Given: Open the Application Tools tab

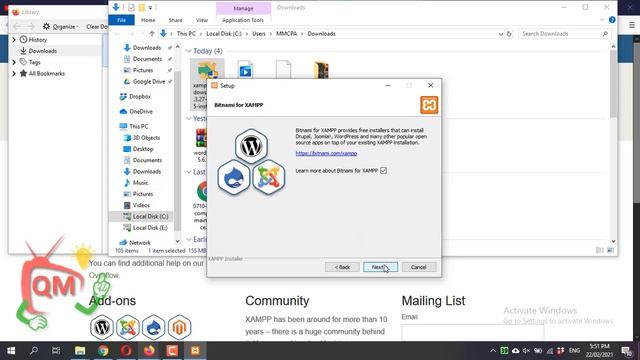Looking at the screenshot, I should 243,20.
